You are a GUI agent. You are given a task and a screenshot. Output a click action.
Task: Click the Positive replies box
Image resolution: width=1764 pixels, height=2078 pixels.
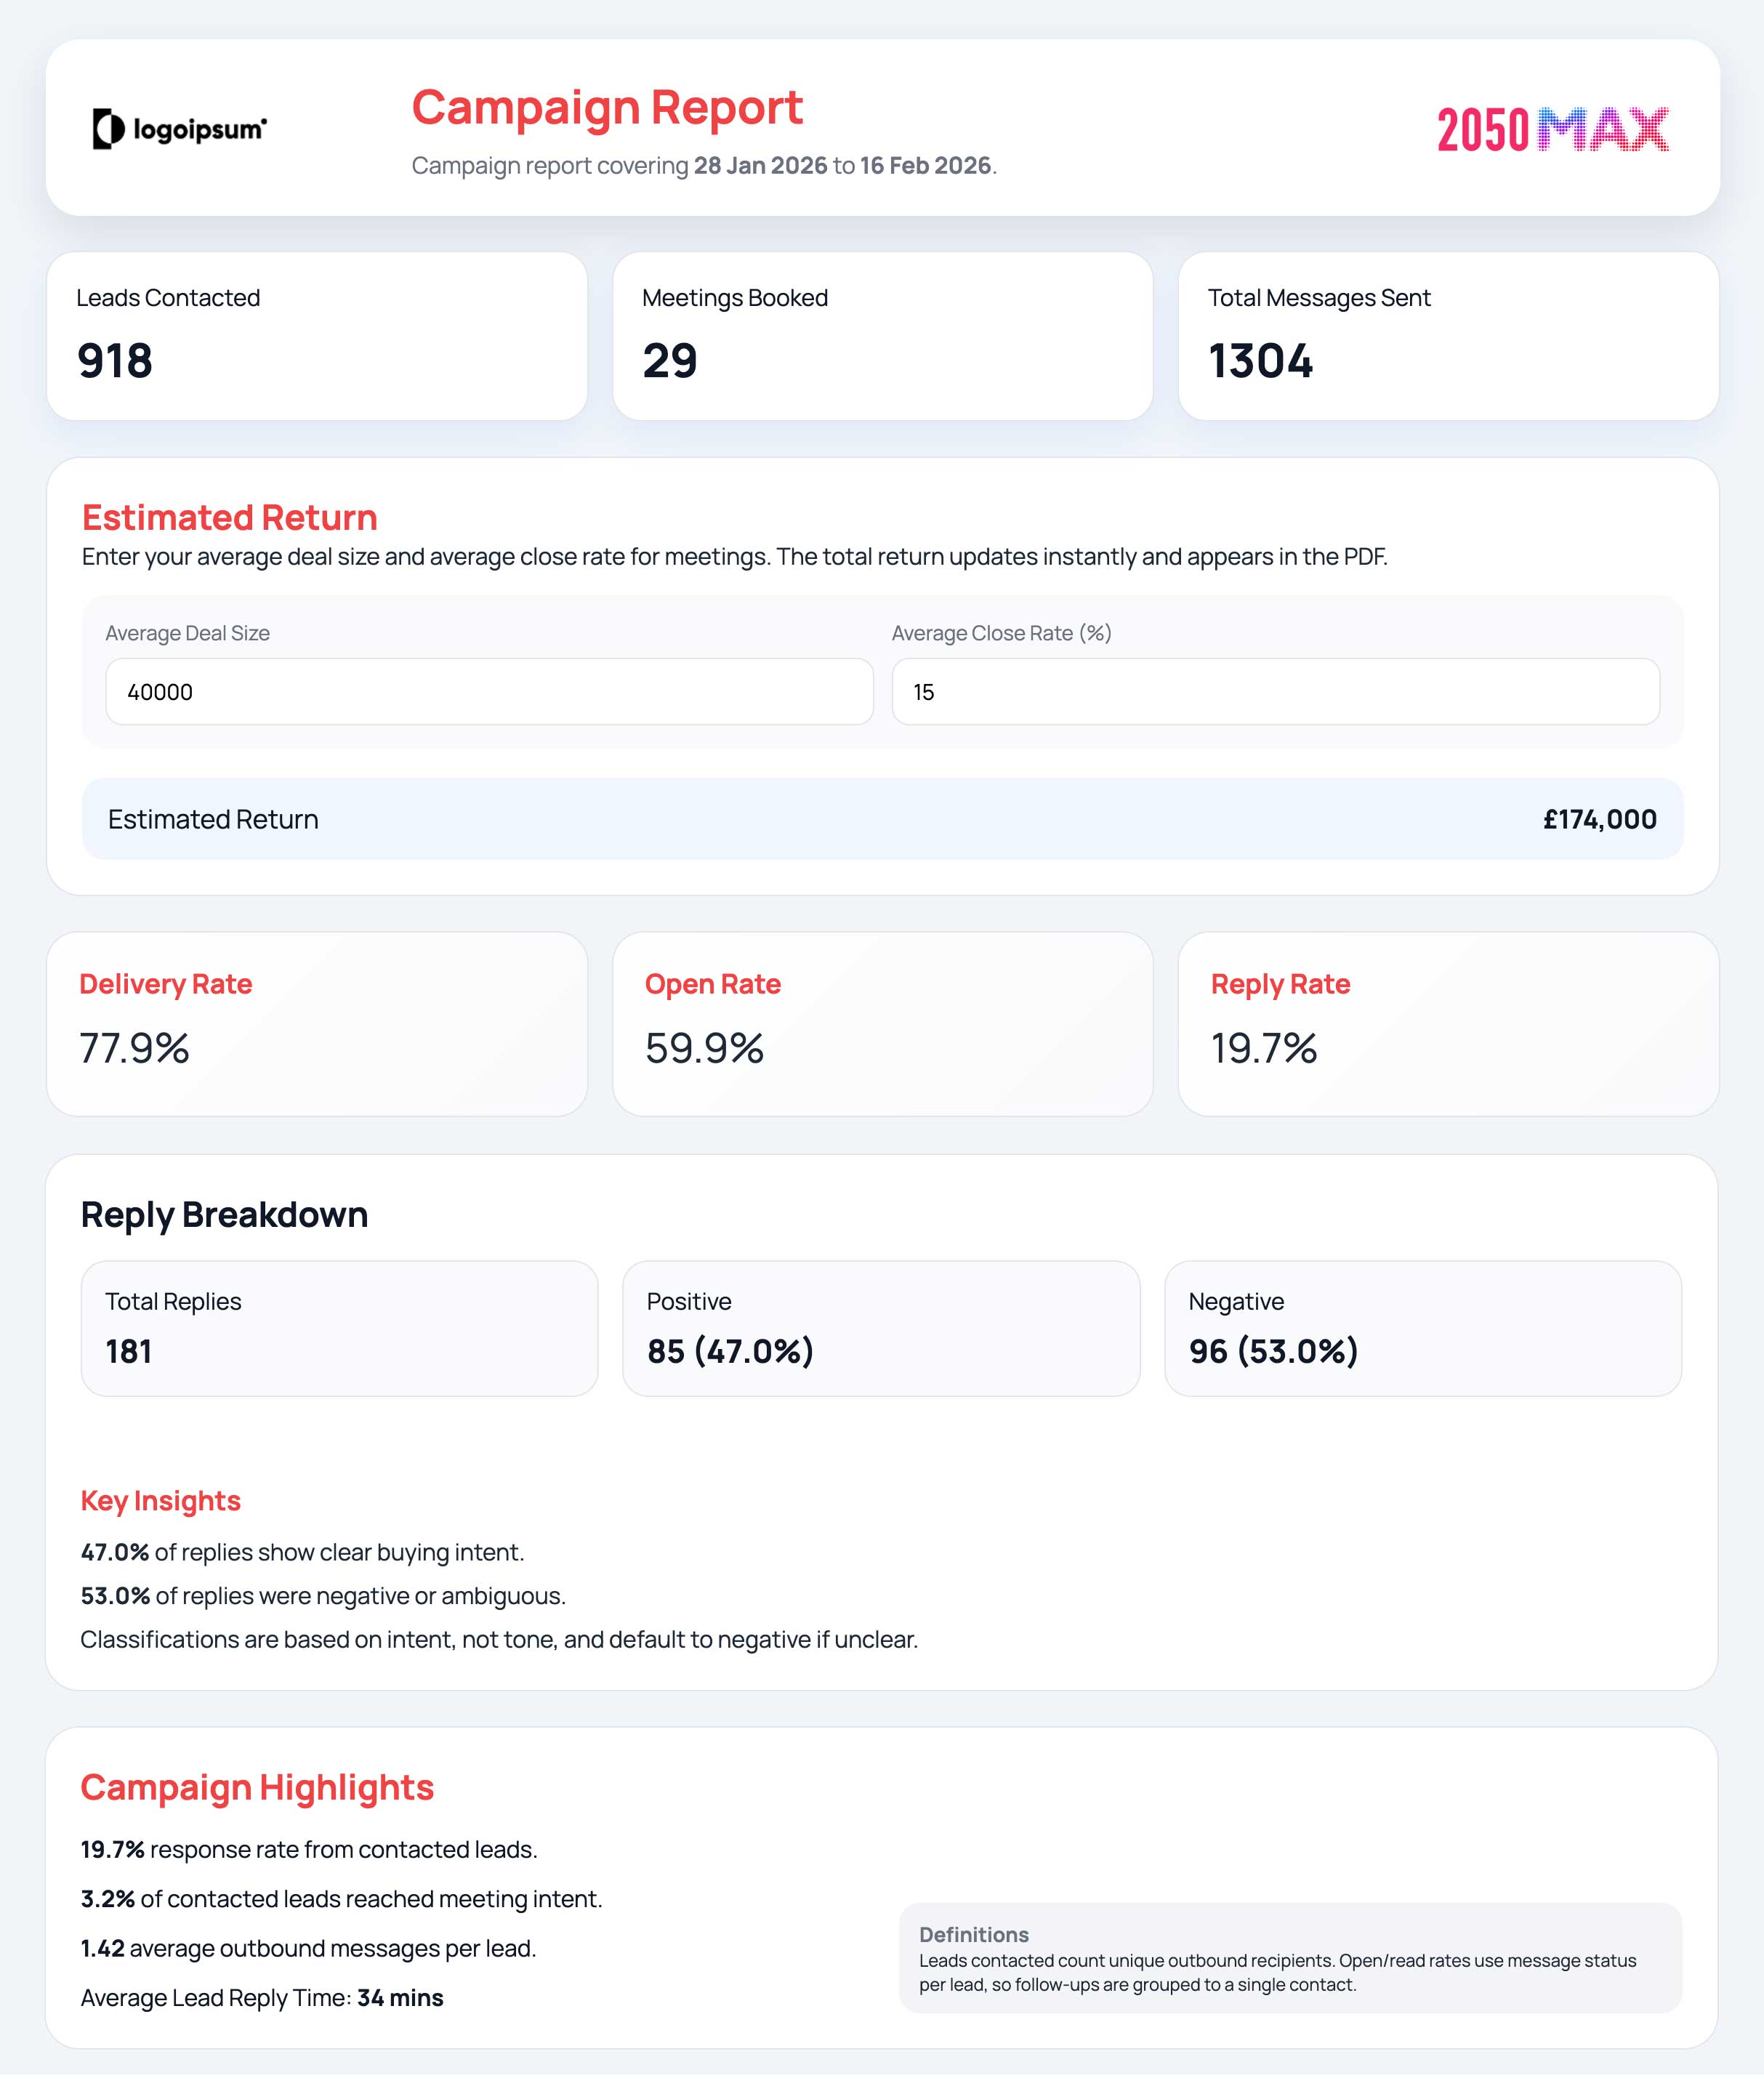coord(881,1328)
